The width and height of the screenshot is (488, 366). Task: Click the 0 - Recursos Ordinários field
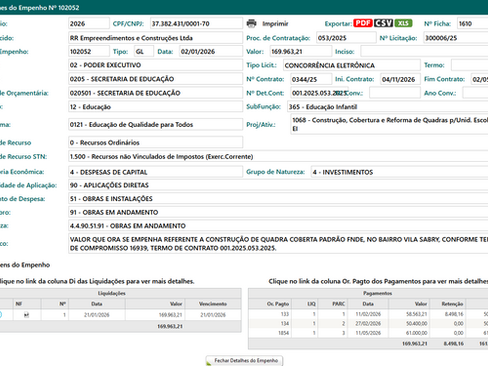pos(155,143)
